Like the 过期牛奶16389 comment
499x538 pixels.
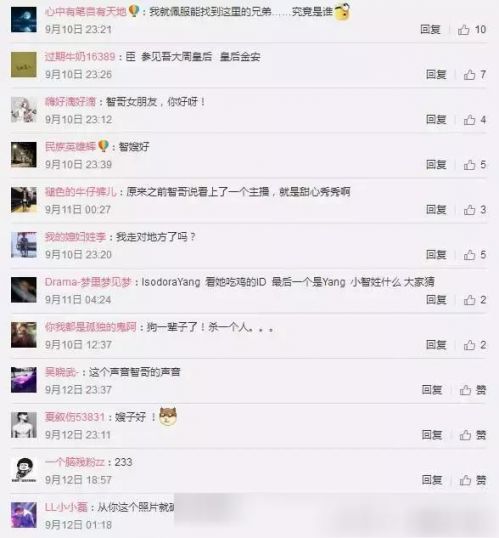(475, 74)
